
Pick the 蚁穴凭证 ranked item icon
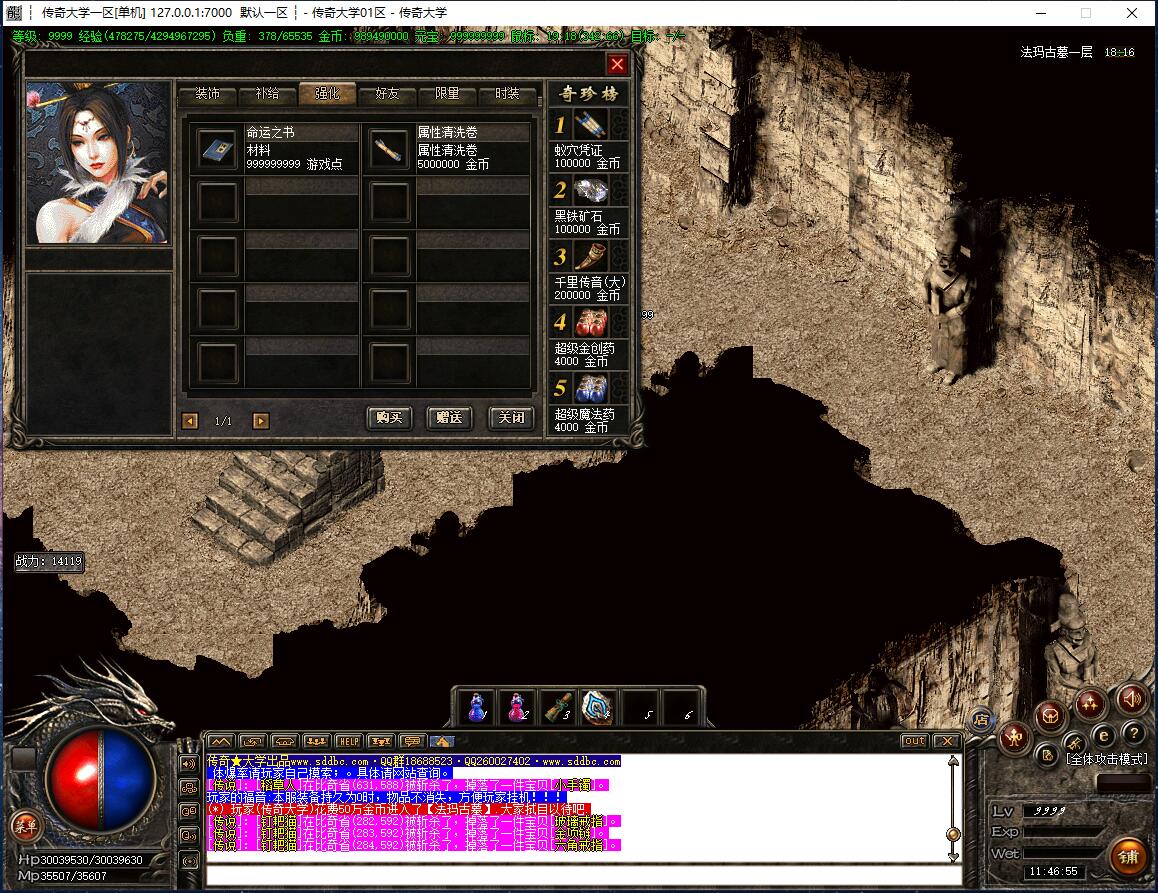click(x=591, y=125)
